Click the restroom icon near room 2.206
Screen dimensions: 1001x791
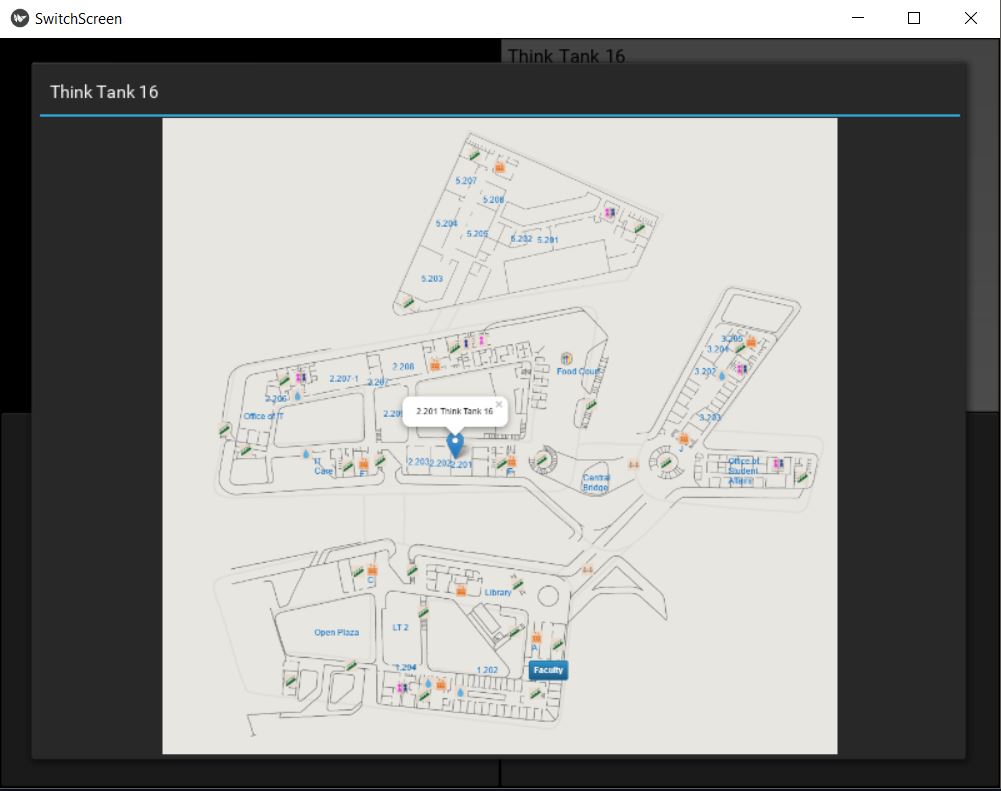[297, 376]
